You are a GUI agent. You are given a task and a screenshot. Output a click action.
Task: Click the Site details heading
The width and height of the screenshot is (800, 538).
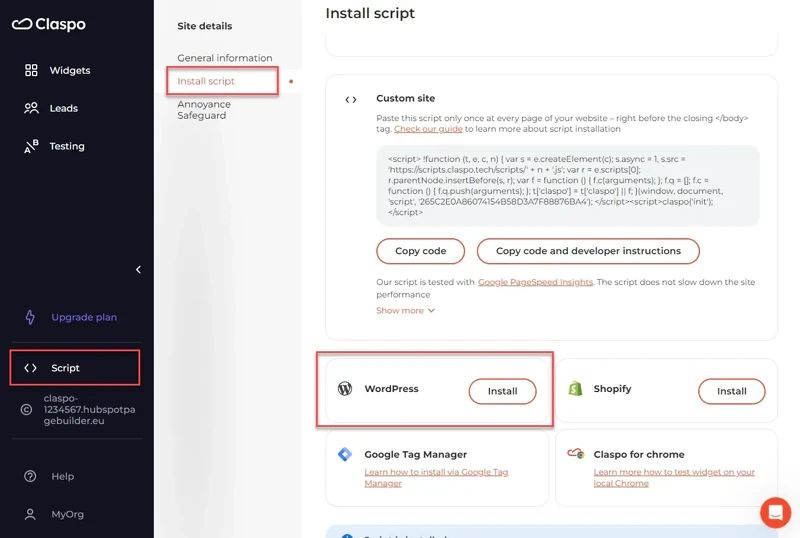pos(205,26)
